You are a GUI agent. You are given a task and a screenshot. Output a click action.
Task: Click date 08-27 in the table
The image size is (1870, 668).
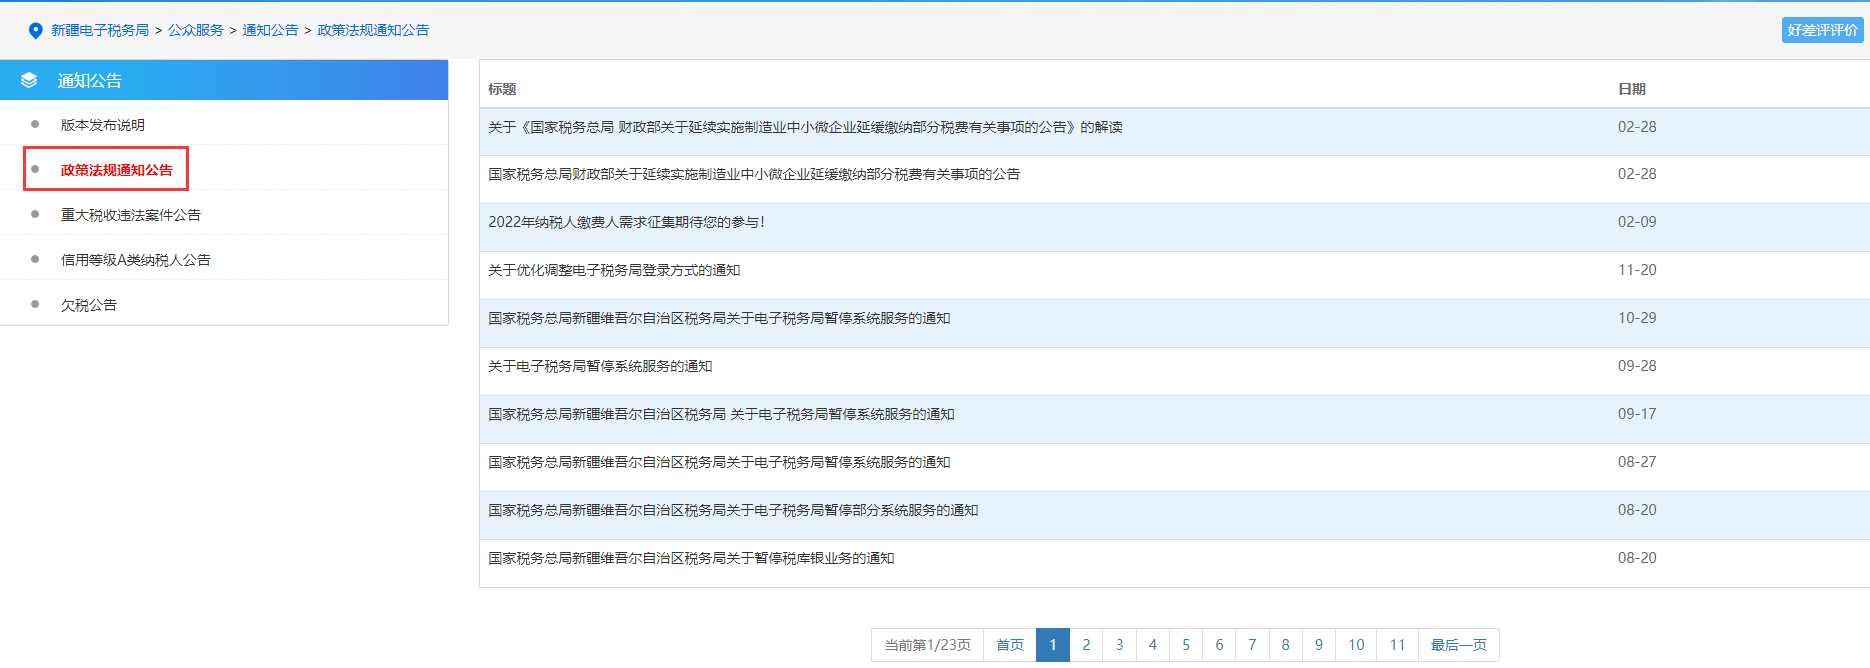[x=1637, y=462]
